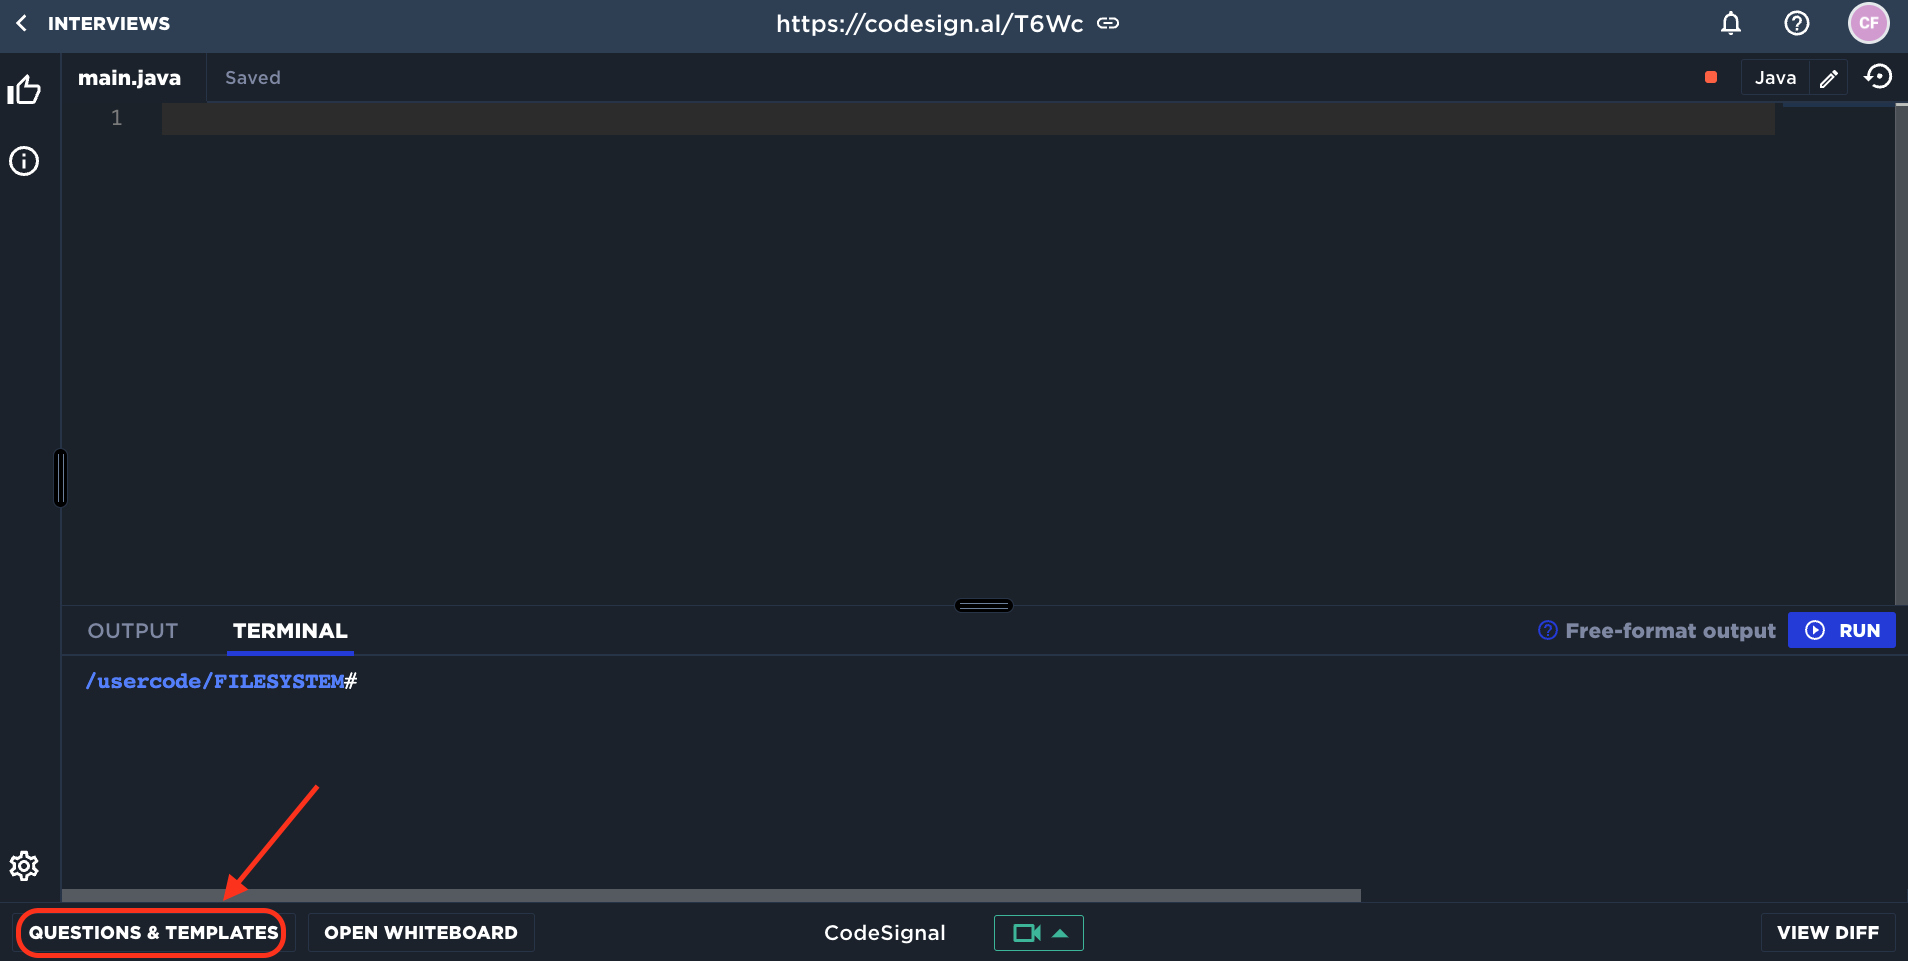Select the TERMINAL tab
1908x961 pixels.
click(x=290, y=631)
